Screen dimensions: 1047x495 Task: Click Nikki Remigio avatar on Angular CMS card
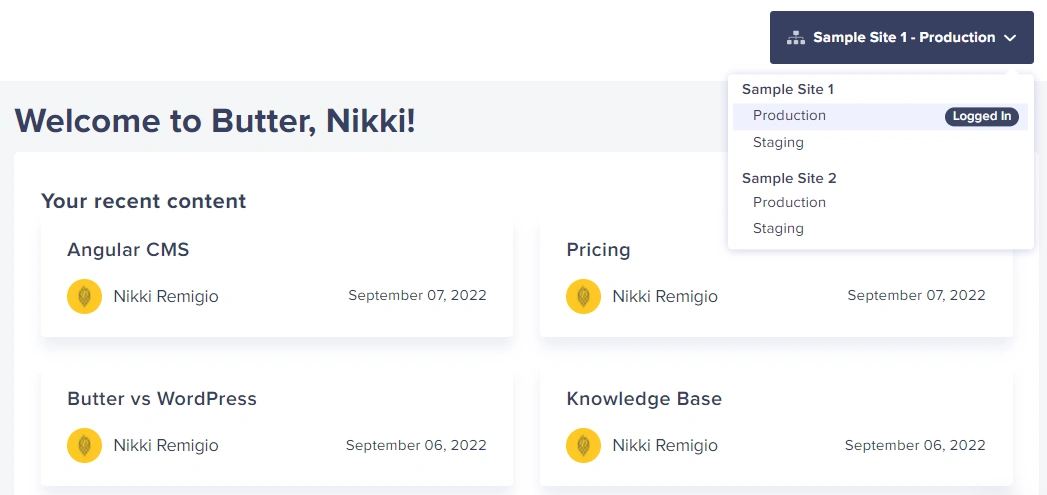tap(84, 297)
